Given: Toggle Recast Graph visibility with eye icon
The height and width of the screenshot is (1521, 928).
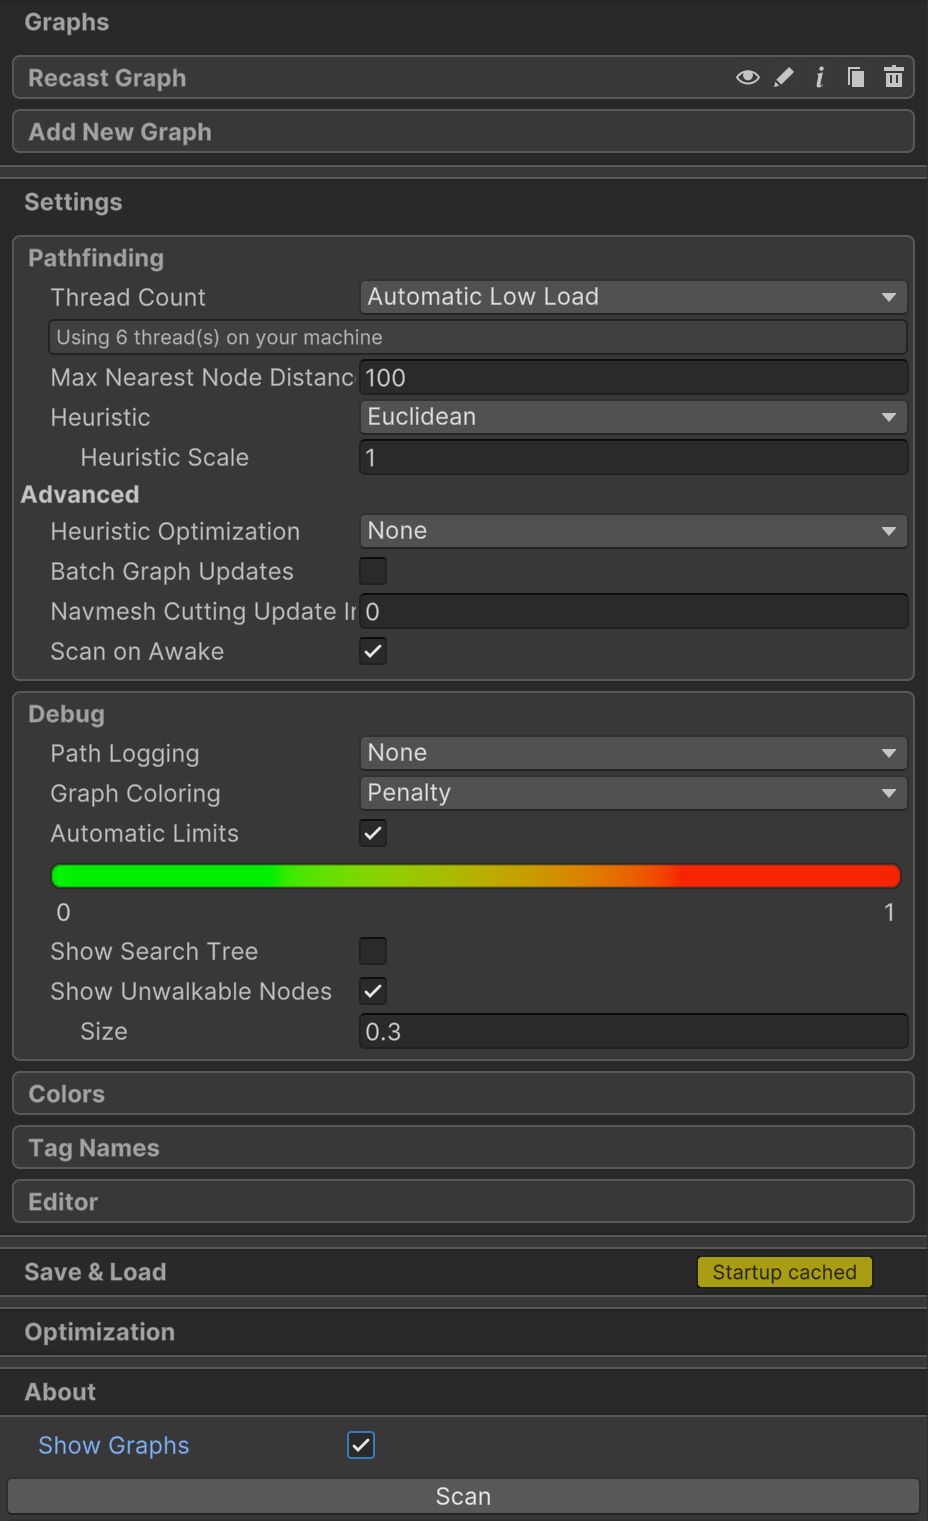Looking at the screenshot, I should coord(747,77).
